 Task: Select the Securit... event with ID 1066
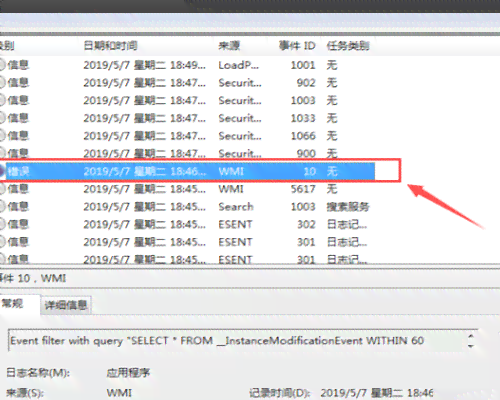tap(187, 136)
